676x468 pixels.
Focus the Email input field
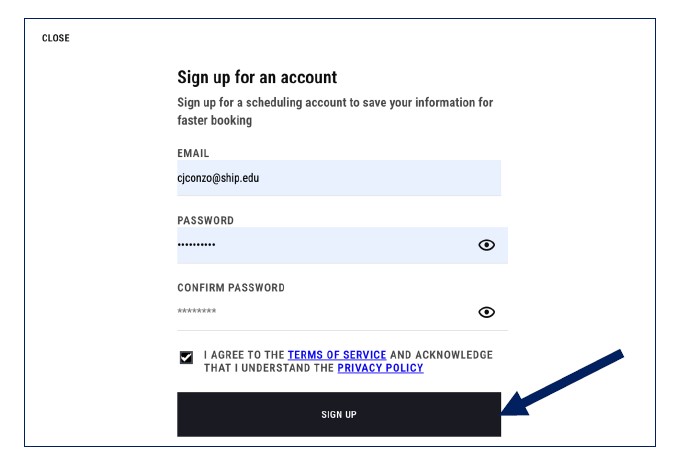tap(339, 178)
